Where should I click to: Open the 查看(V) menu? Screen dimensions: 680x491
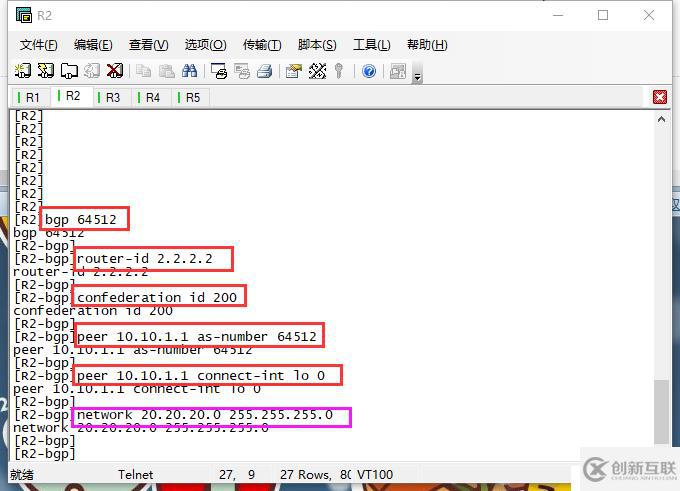[x=148, y=45]
